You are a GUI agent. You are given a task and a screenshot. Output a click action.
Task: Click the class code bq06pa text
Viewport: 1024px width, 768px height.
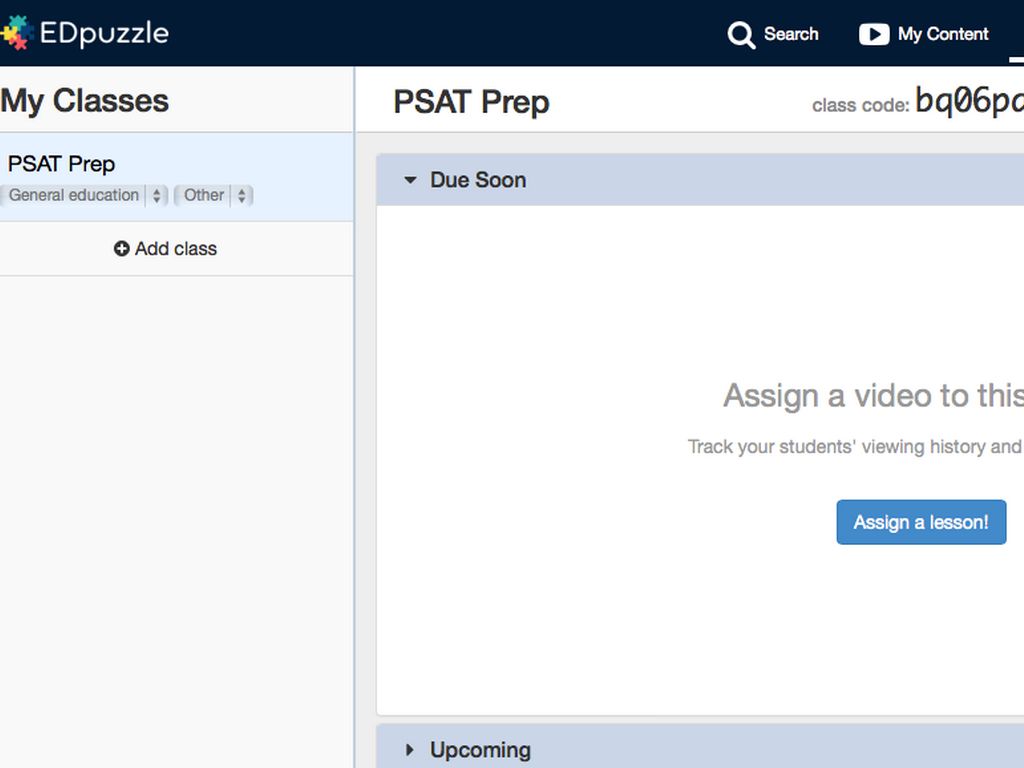[x=968, y=102]
